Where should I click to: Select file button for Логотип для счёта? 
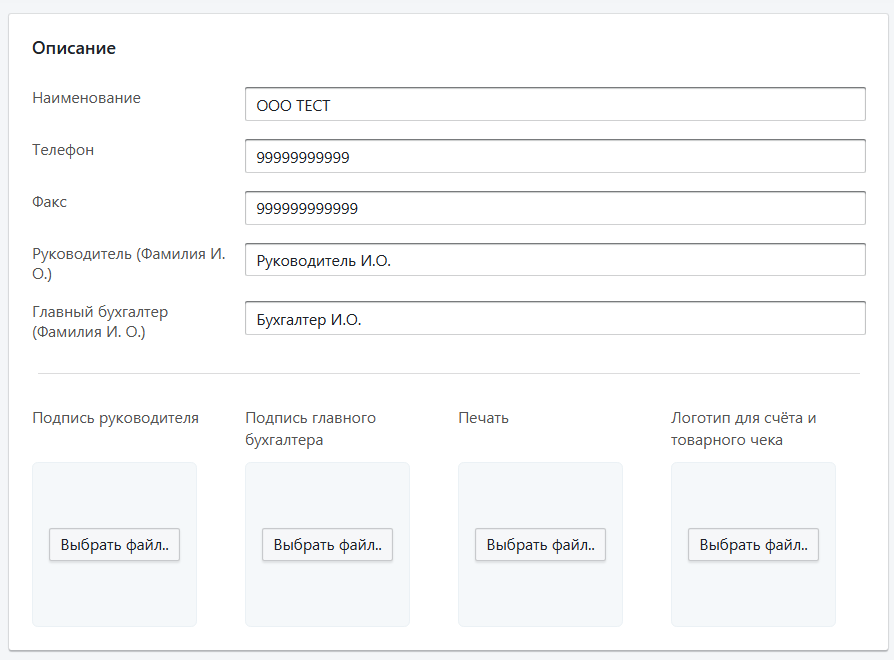pyautogui.click(x=753, y=545)
